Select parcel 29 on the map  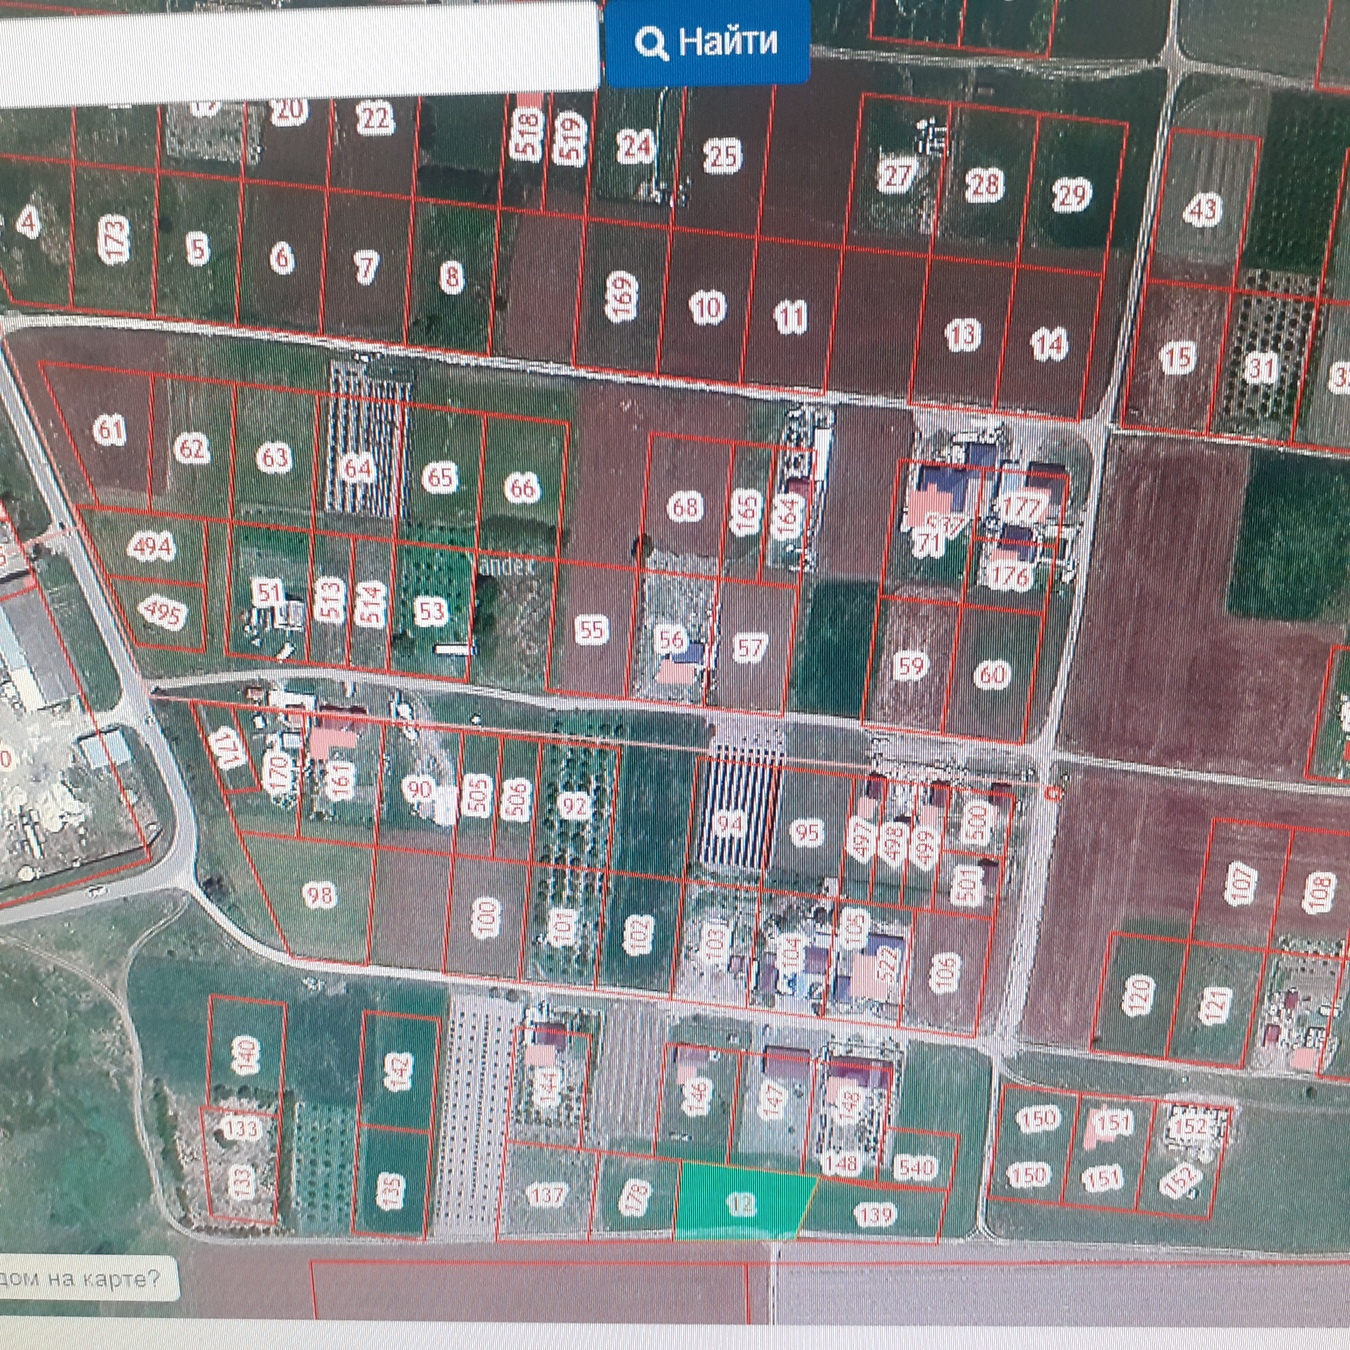[1071, 195]
